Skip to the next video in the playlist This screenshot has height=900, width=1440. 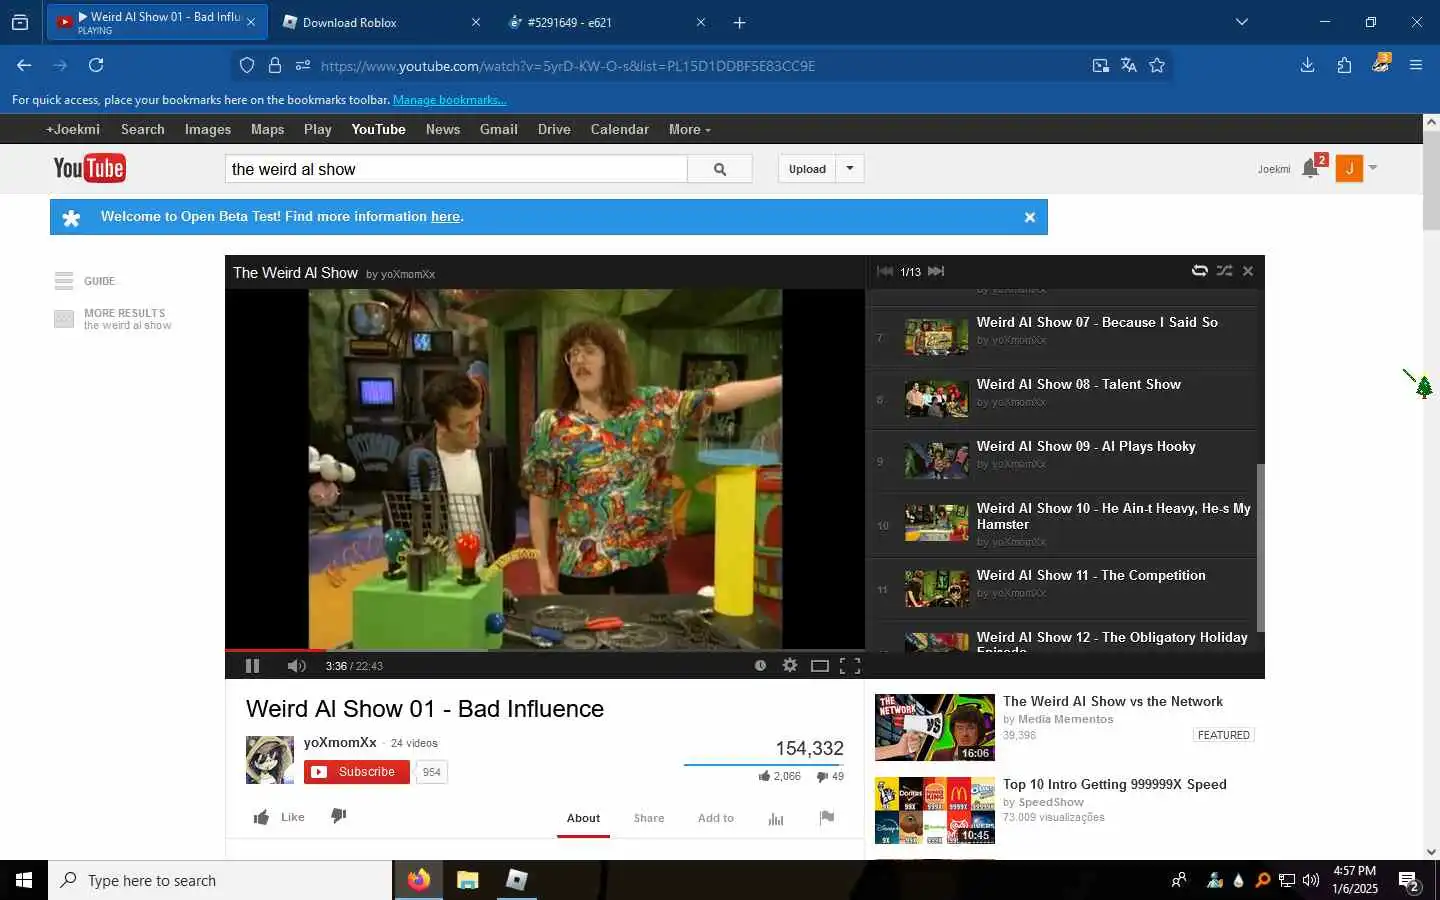[x=936, y=271]
